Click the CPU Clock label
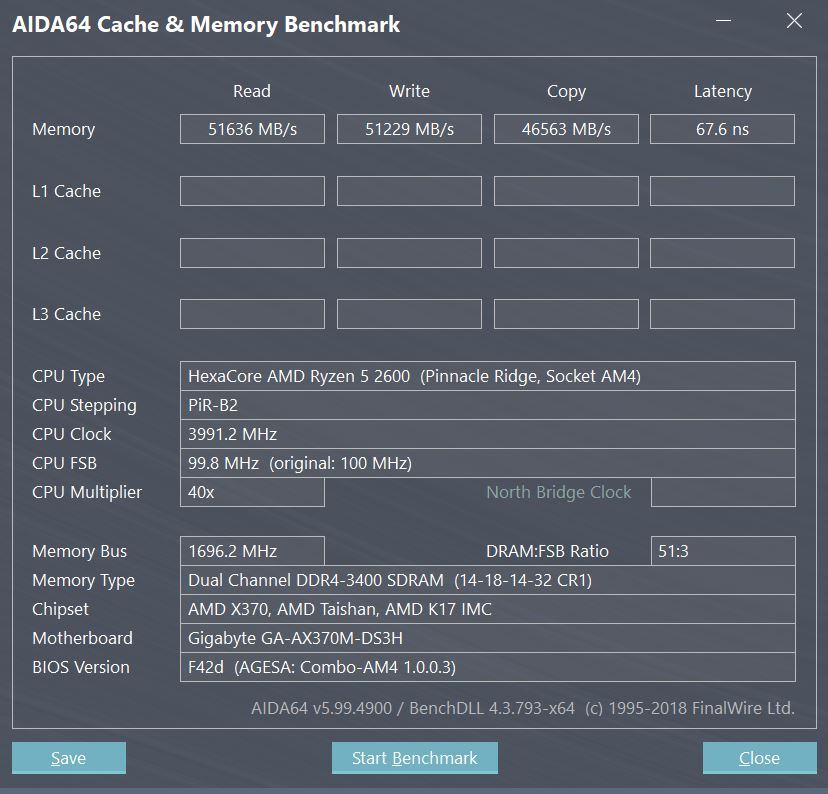 pyautogui.click(x=71, y=434)
